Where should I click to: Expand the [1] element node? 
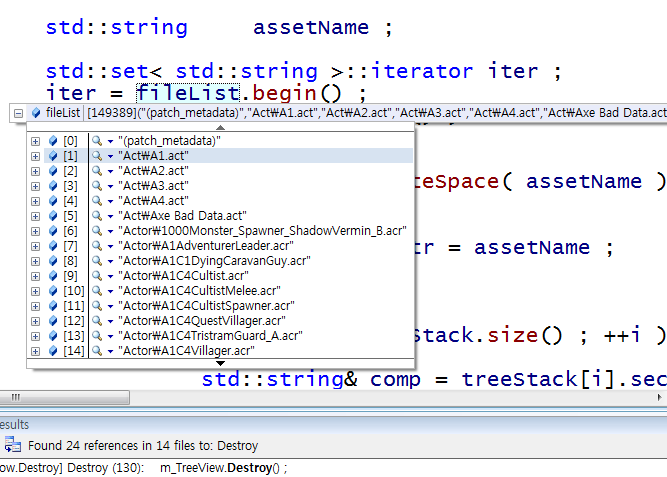[35, 156]
